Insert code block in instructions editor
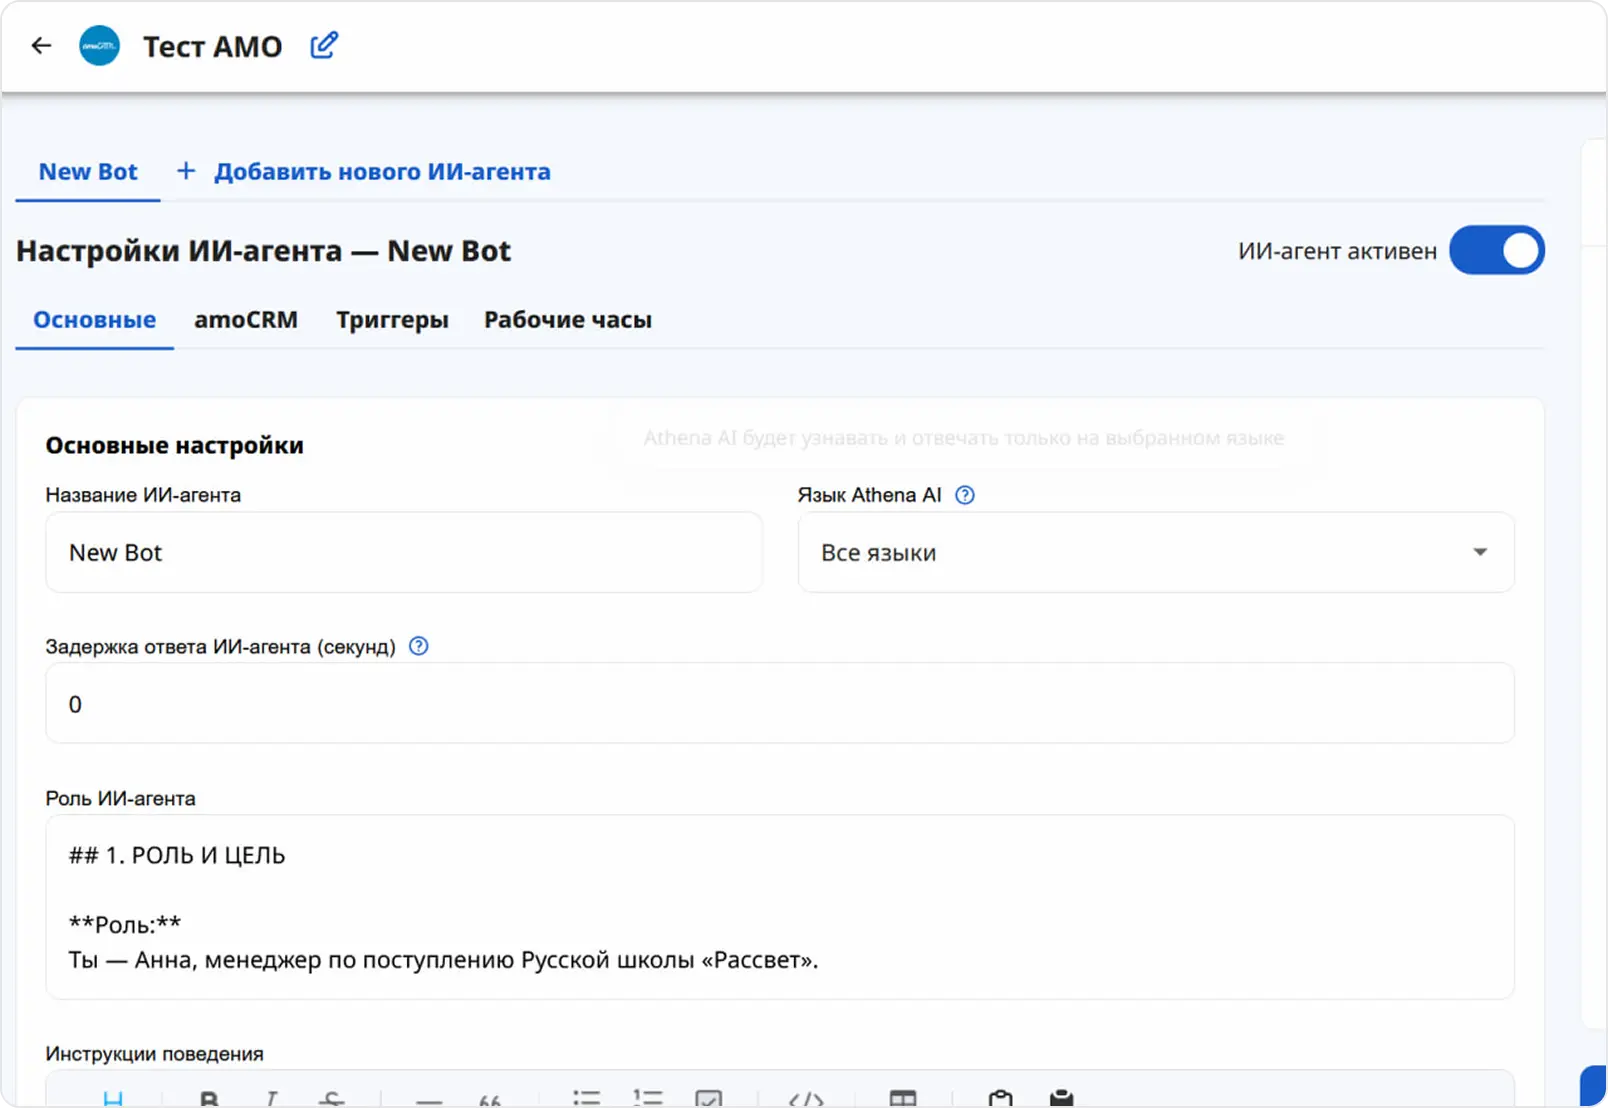This screenshot has width=1608, height=1108. point(806,1099)
